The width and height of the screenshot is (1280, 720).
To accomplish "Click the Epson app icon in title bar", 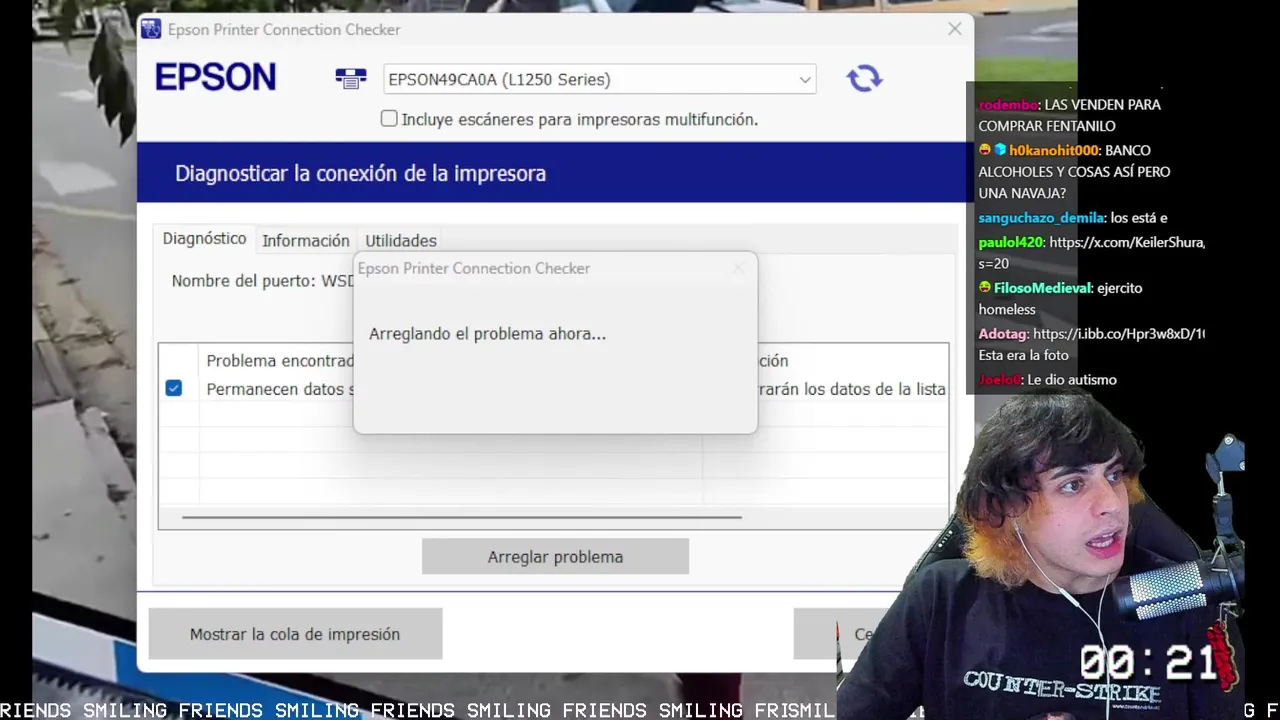I will [x=151, y=29].
